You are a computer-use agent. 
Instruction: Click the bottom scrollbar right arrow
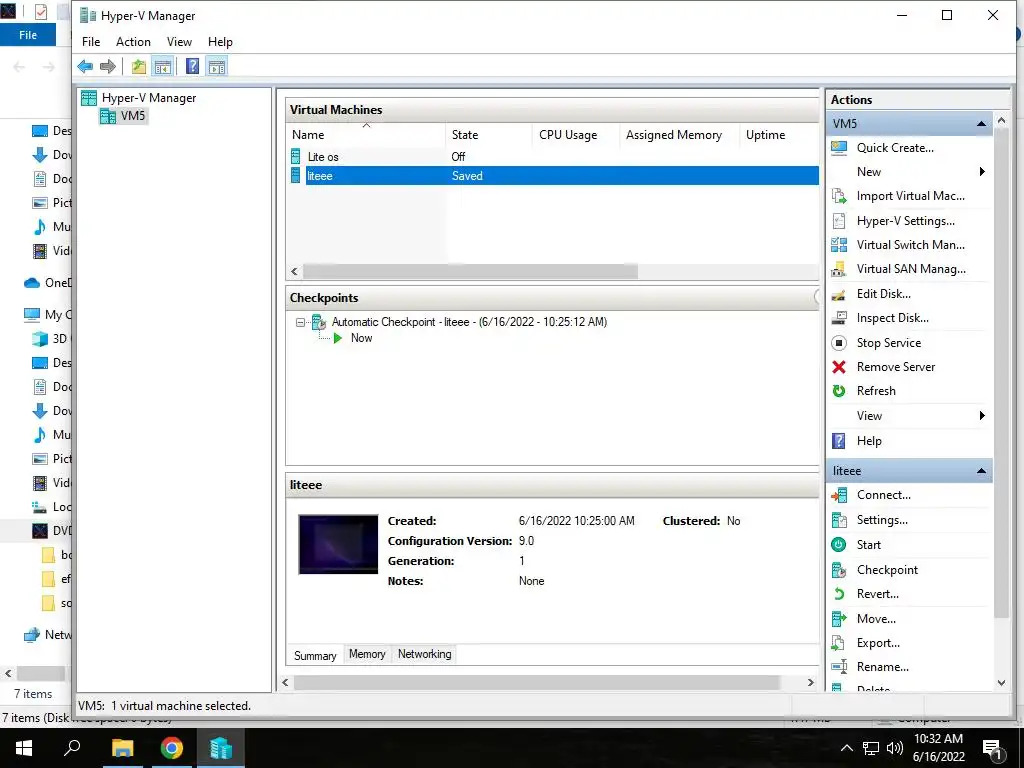coord(810,682)
